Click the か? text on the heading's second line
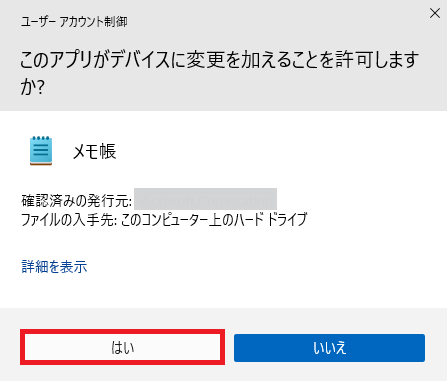Viewport: 447px width, 381px height. click(x=32, y=88)
